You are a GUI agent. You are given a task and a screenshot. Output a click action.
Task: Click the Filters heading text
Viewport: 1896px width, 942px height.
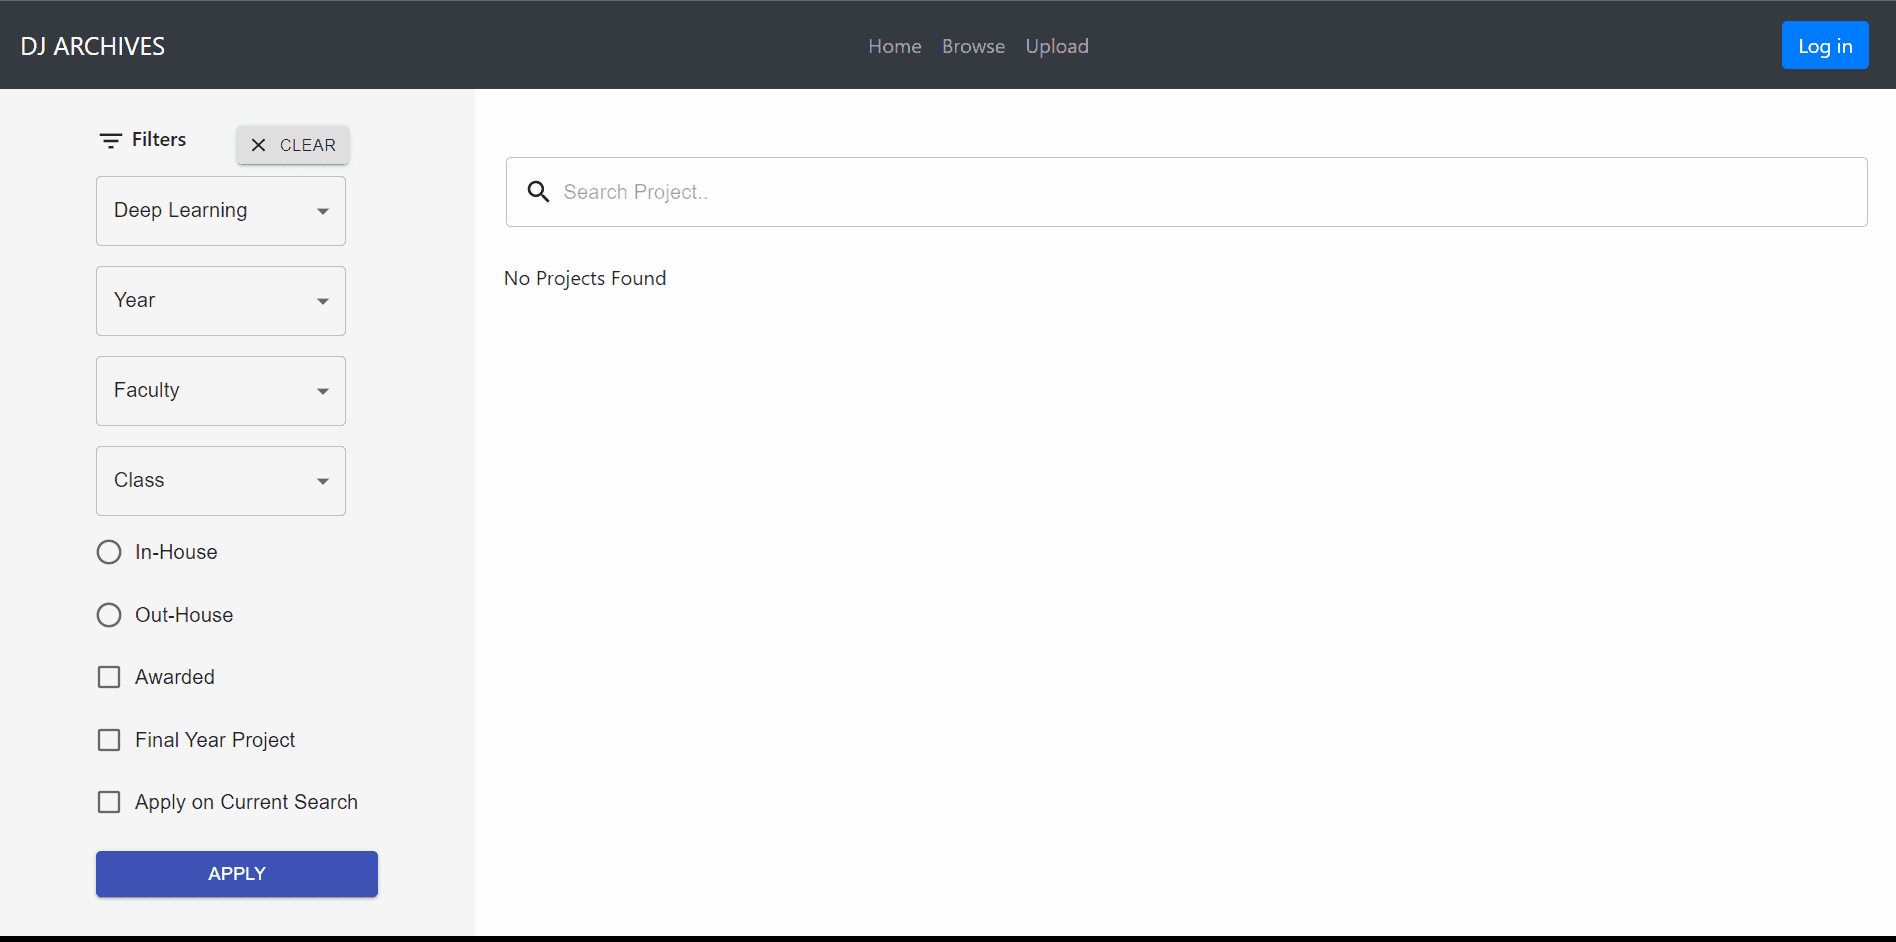[x=159, y=139]
